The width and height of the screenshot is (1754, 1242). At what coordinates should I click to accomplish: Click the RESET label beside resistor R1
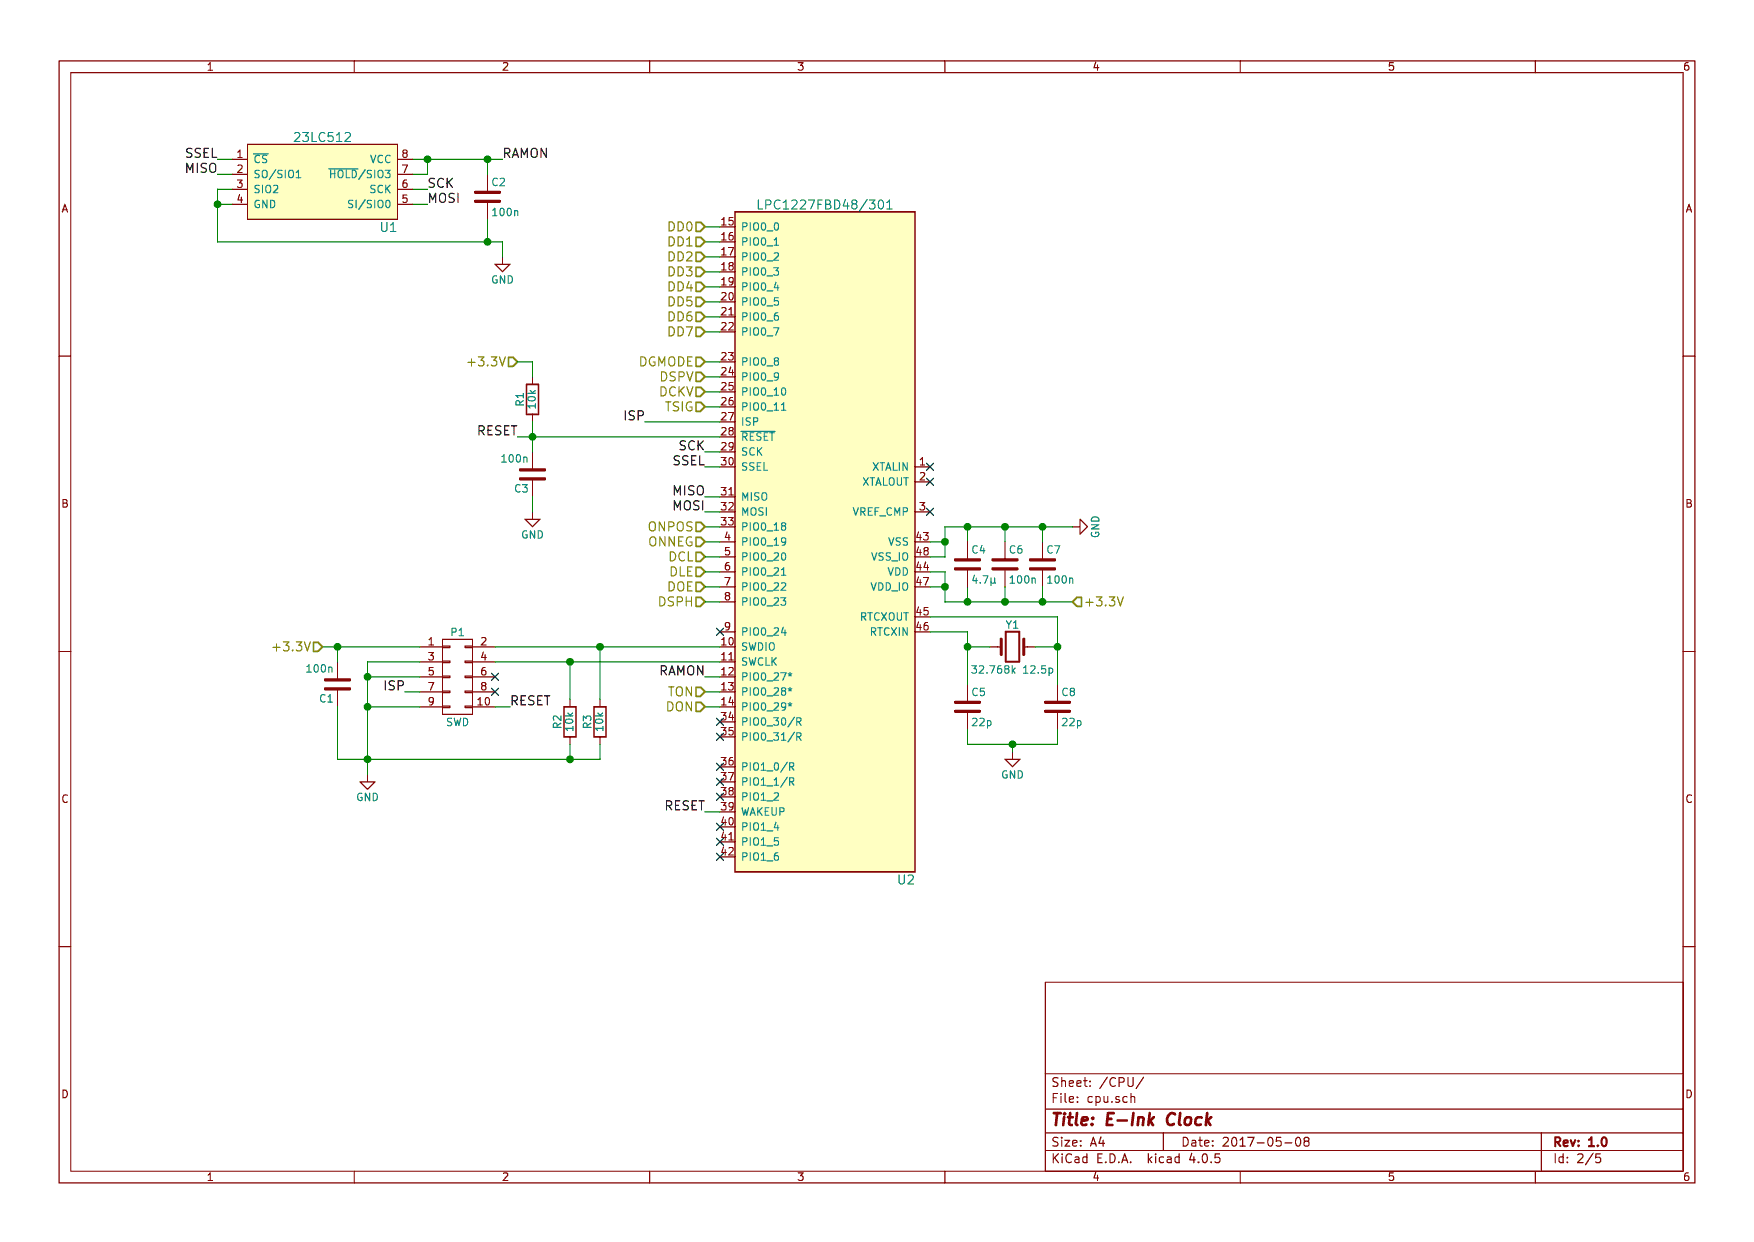point(497,431)
